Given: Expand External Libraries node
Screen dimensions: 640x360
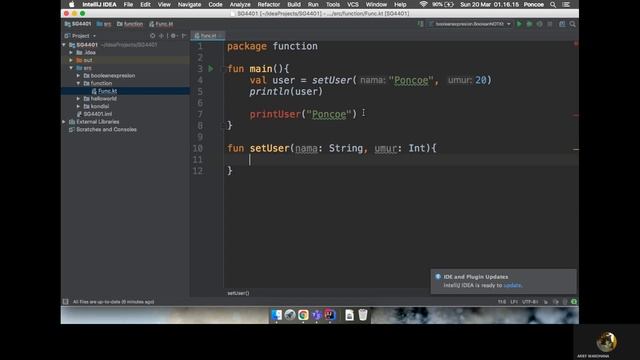Looking at the screenshot, I should point(64,122).
